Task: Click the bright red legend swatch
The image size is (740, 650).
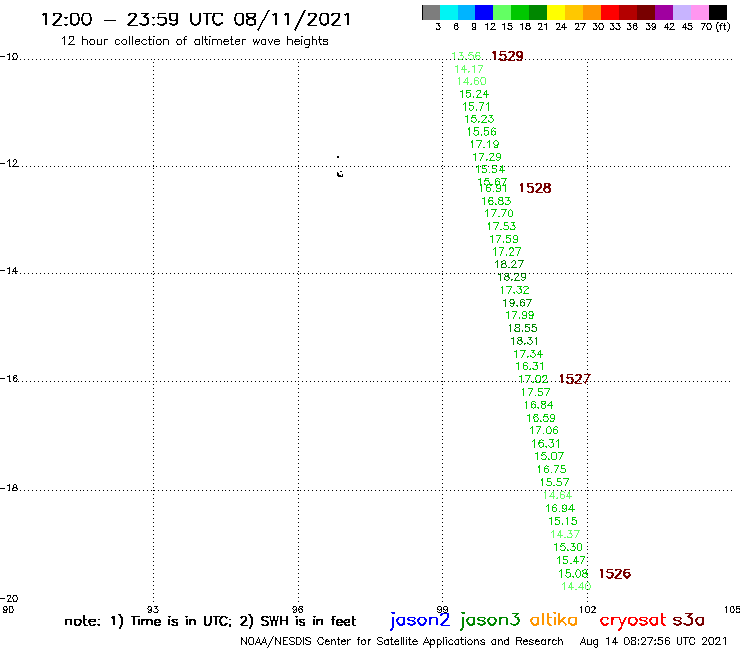Action: pyautogui.click(x=610, y=12)
